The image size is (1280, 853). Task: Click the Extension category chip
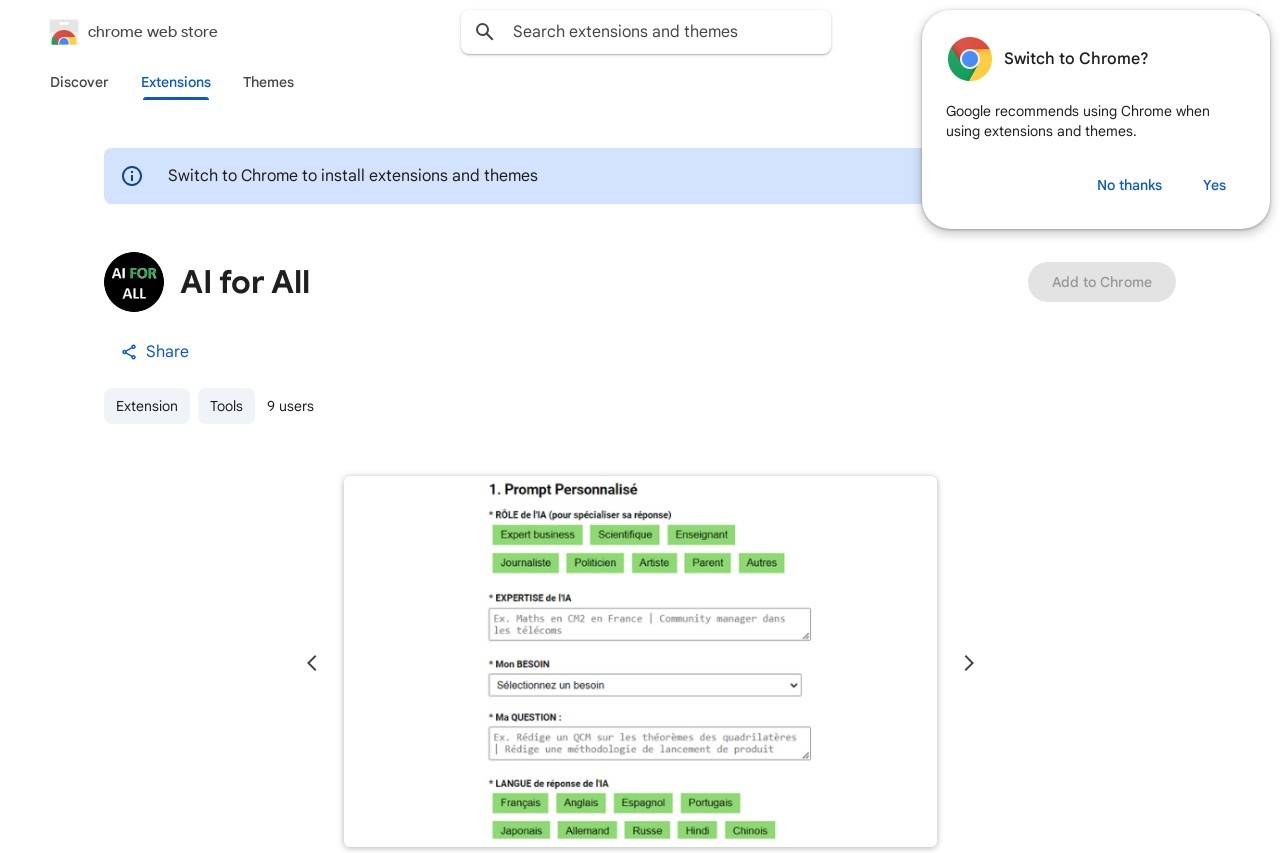(147, 406)
